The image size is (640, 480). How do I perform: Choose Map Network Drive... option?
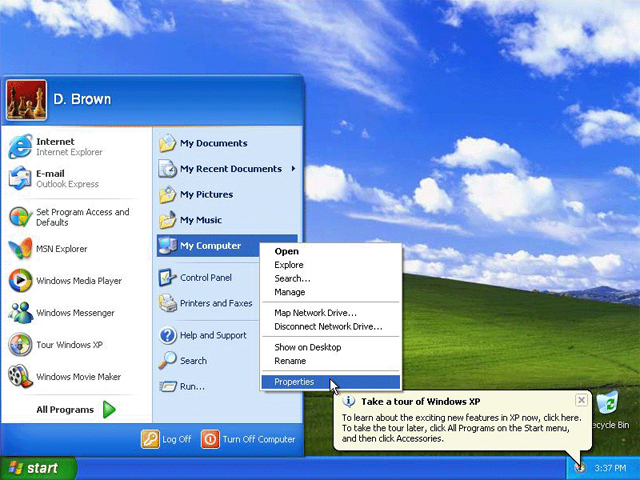pos(331,313)
